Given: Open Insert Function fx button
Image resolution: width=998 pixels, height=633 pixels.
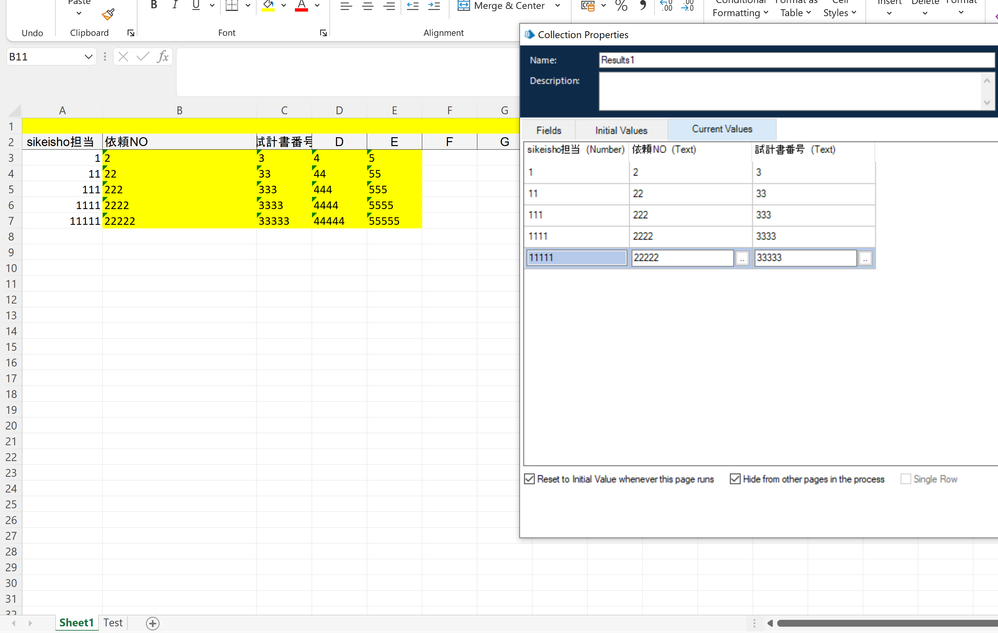Looking at the screenshot, I should pyautogui.click(x=163, y=57).
